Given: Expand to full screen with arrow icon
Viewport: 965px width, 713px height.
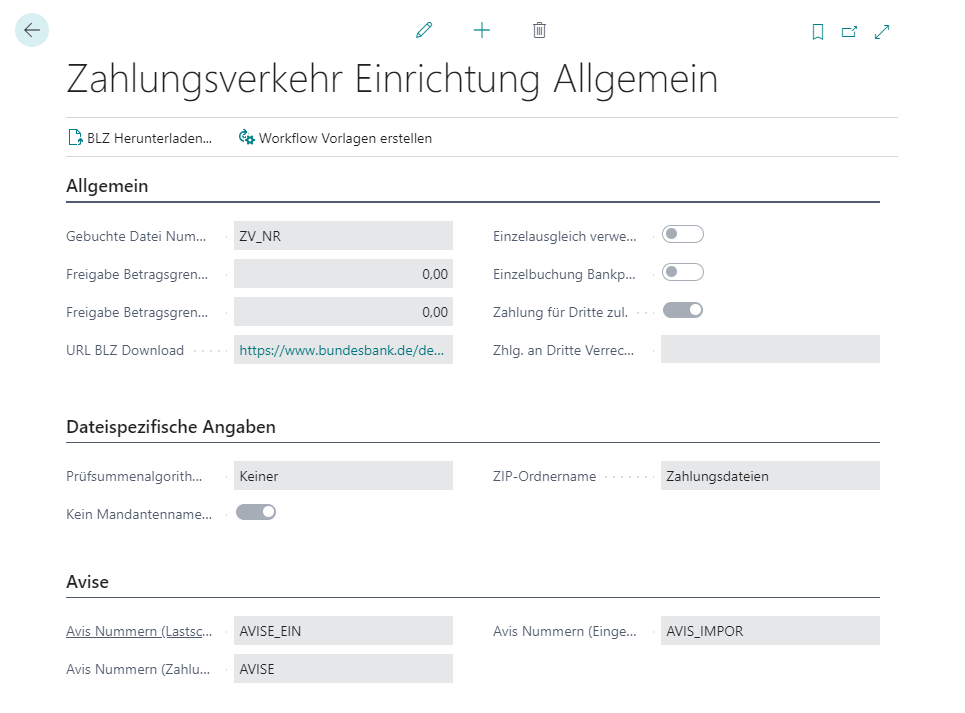Looking at the screenshot, I should coord(881,31).
